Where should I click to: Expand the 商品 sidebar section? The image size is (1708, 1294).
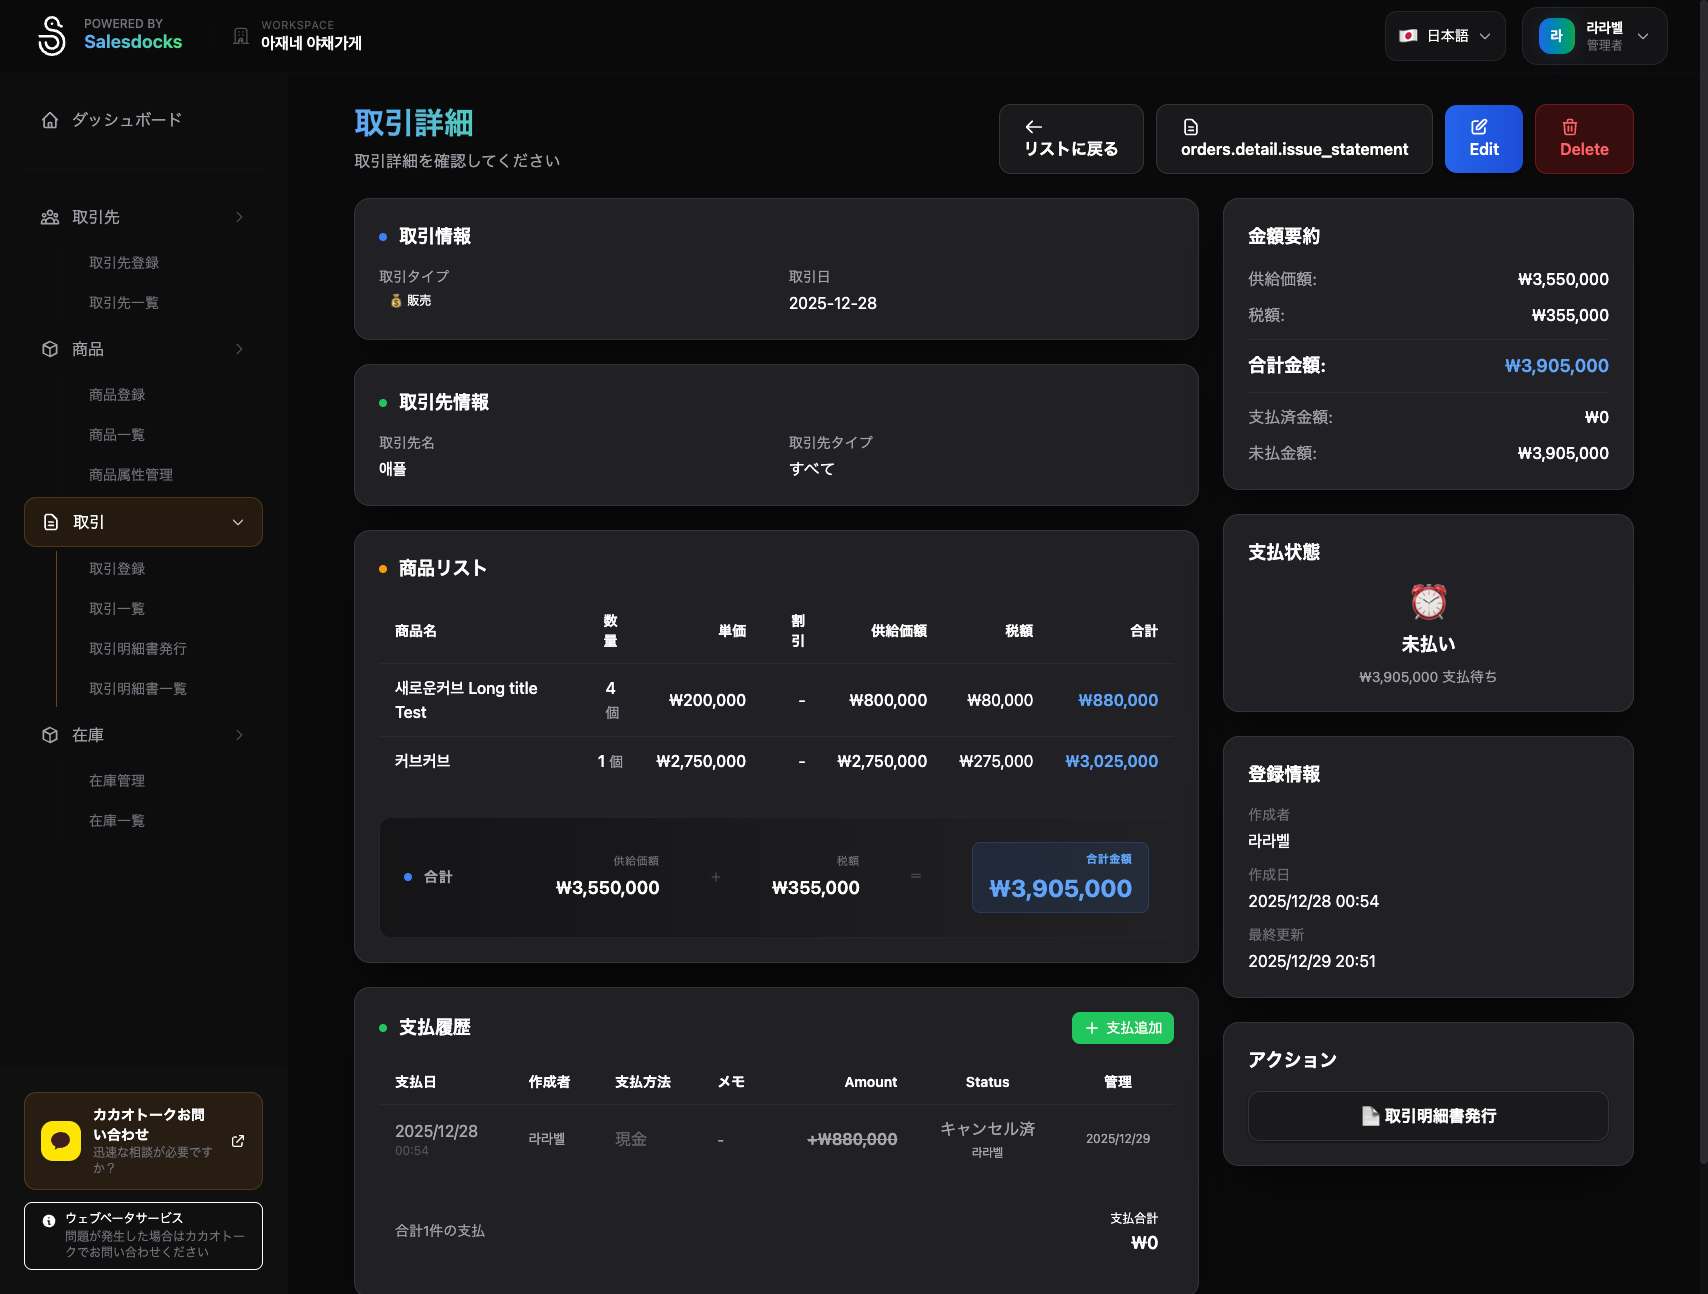(x=143, y=349)
